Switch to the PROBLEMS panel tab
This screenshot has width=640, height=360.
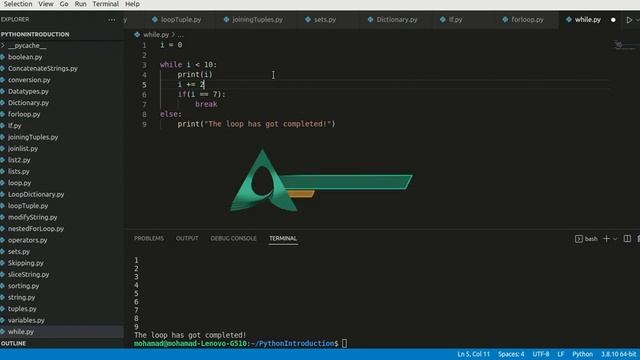pos(149,238)
